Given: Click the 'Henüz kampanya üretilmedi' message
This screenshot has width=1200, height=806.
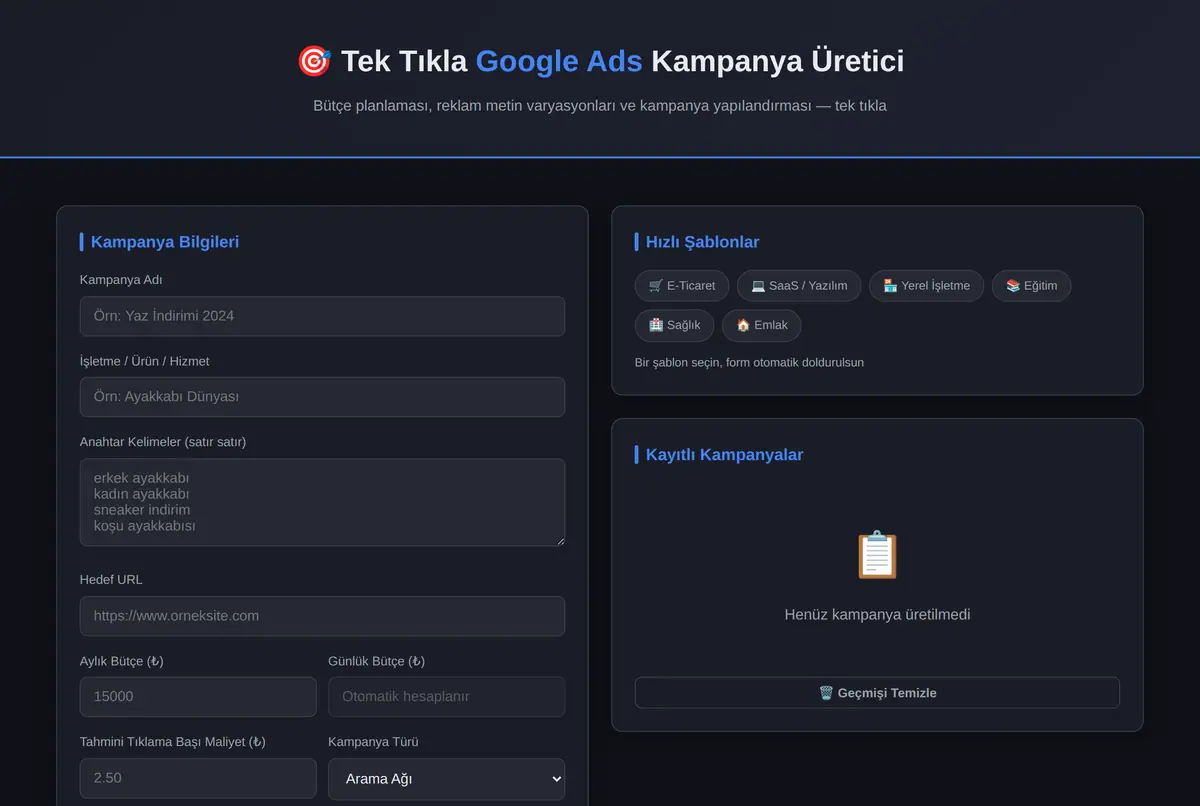Looking at the screenshot, I should click(877, 615).
